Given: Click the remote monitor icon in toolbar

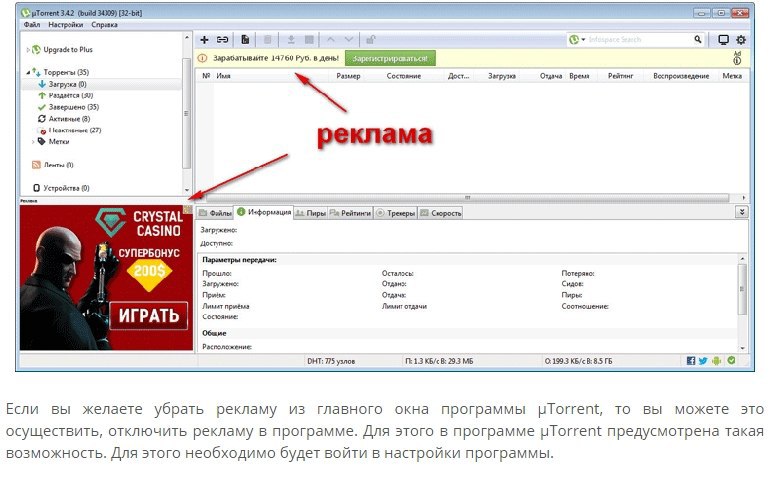Looking at the screenshot, I should tap(723, 40).
